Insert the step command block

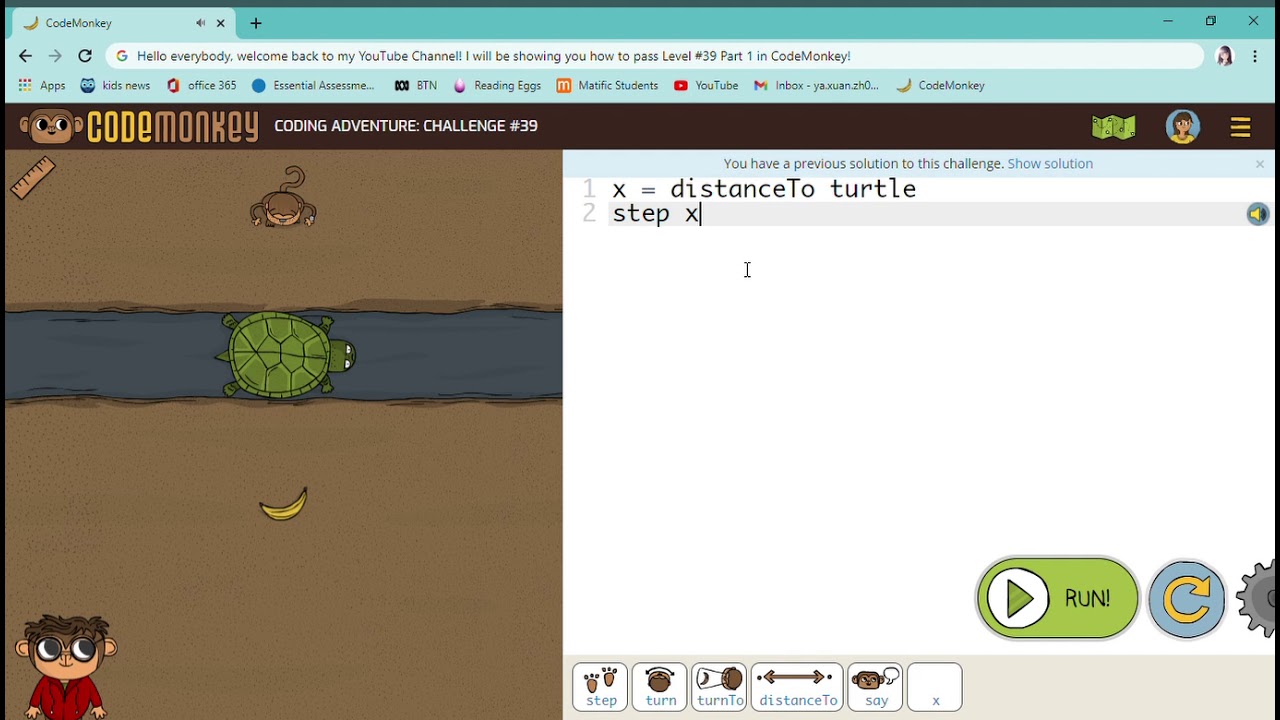click(x=600, y=687)
